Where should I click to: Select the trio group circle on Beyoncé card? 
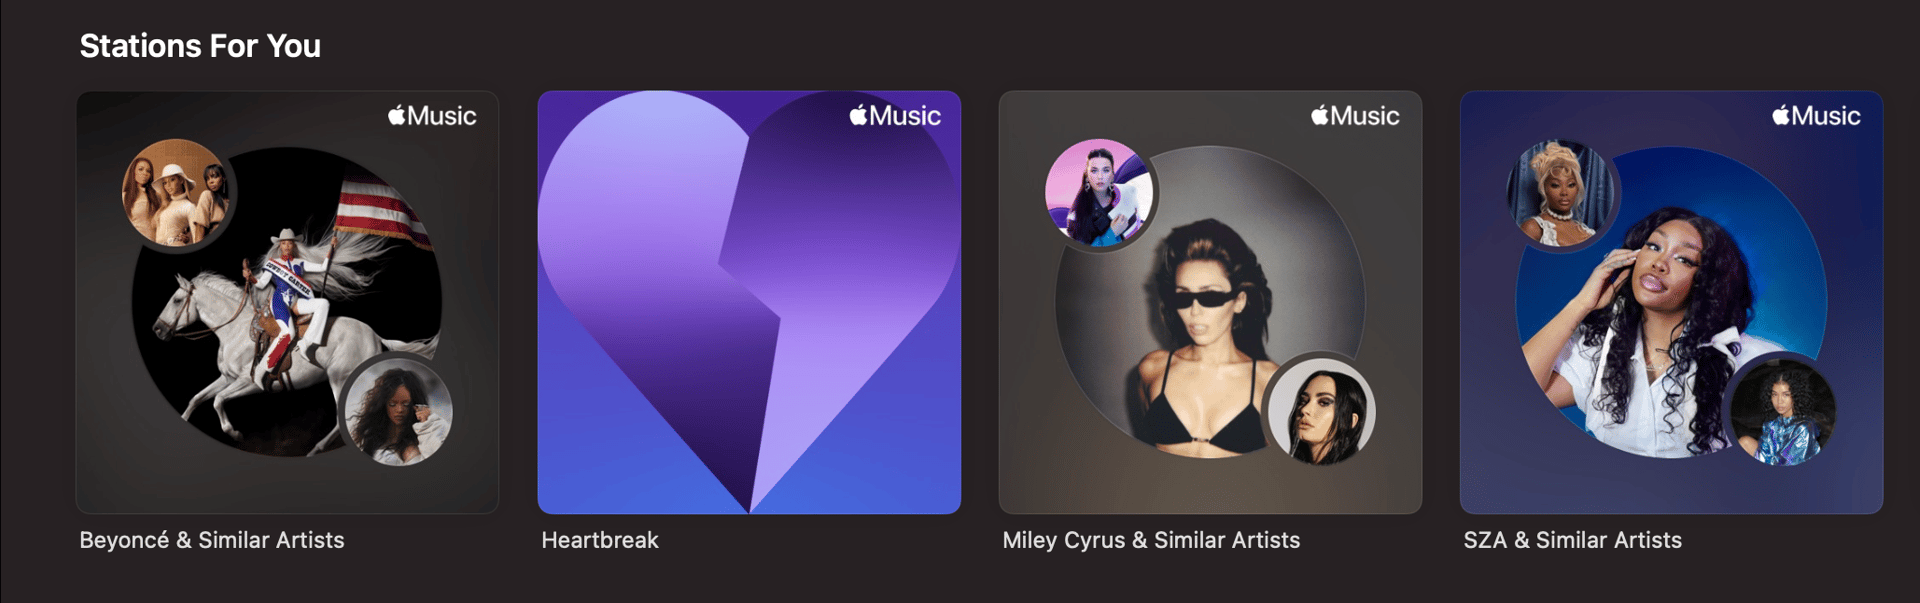tap(177, 193)
